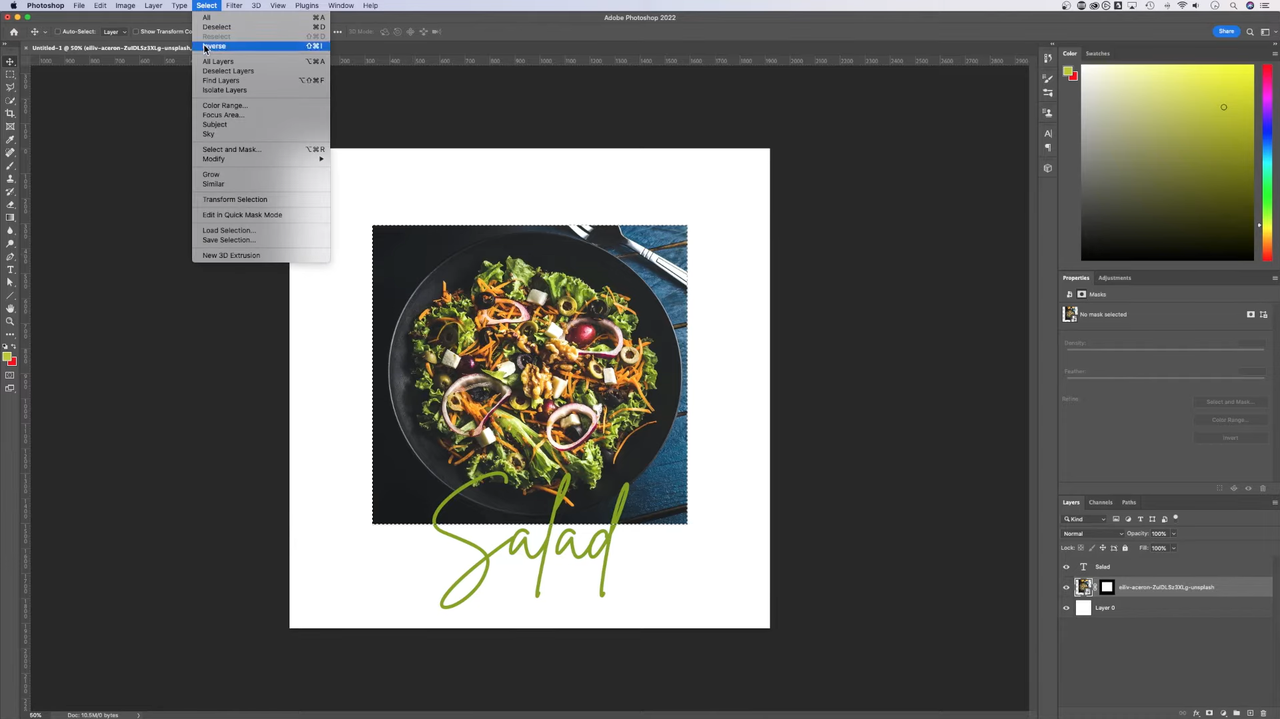Add layer style fx icon
This screenshot has height=719, width=1280.
coord(1196,713)
